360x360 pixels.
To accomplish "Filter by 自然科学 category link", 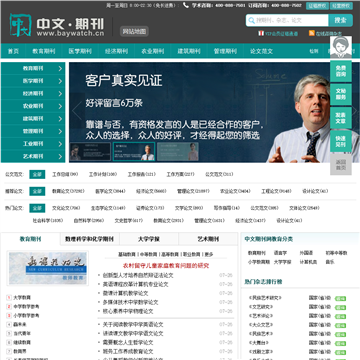I will (89, 221).
